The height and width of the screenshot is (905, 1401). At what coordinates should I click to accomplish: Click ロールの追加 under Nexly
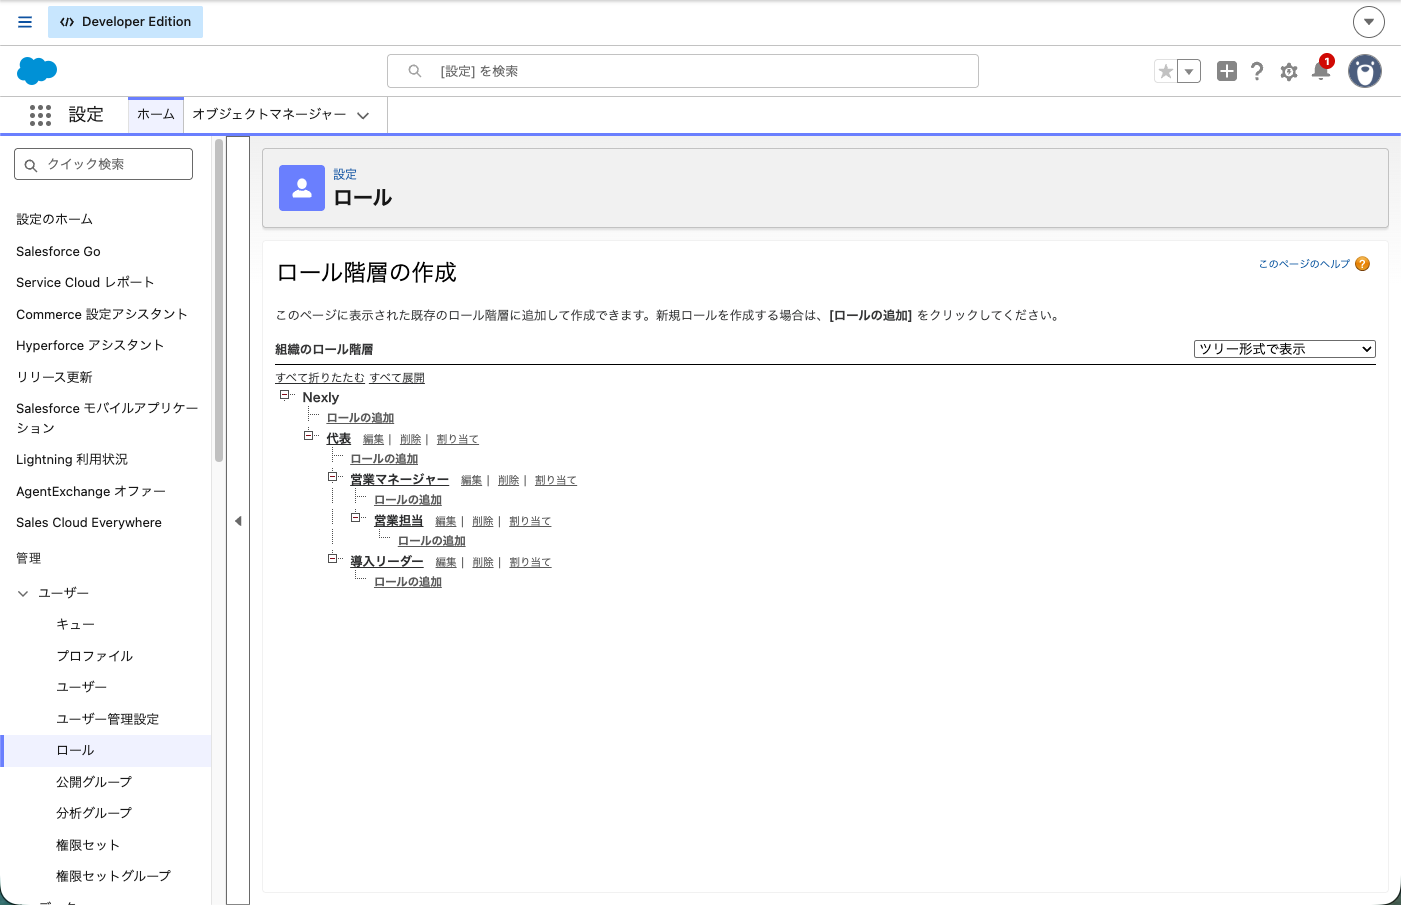(x=360, y=418)
